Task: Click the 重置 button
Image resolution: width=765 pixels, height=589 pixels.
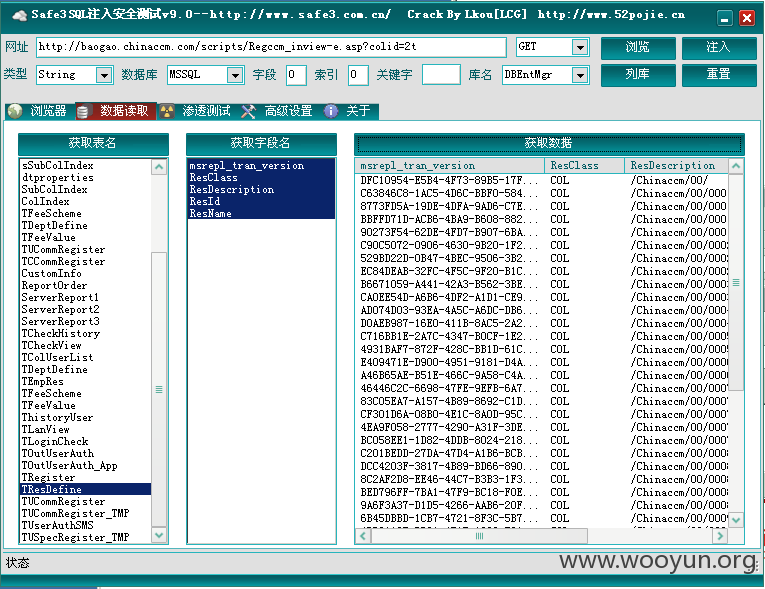Action: tap(719, 75)
